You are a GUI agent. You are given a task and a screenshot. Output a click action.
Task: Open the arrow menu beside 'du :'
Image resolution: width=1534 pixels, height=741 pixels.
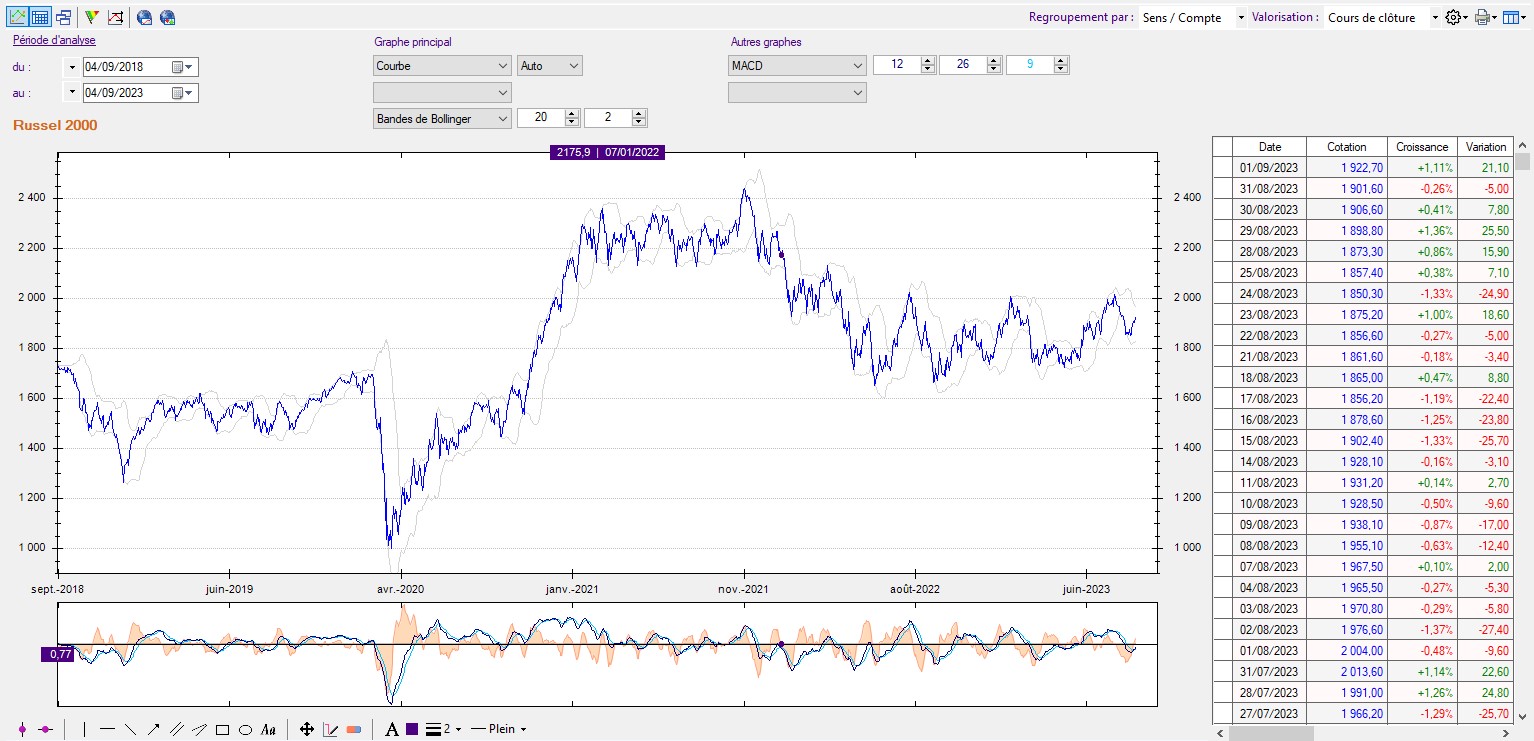72,67
